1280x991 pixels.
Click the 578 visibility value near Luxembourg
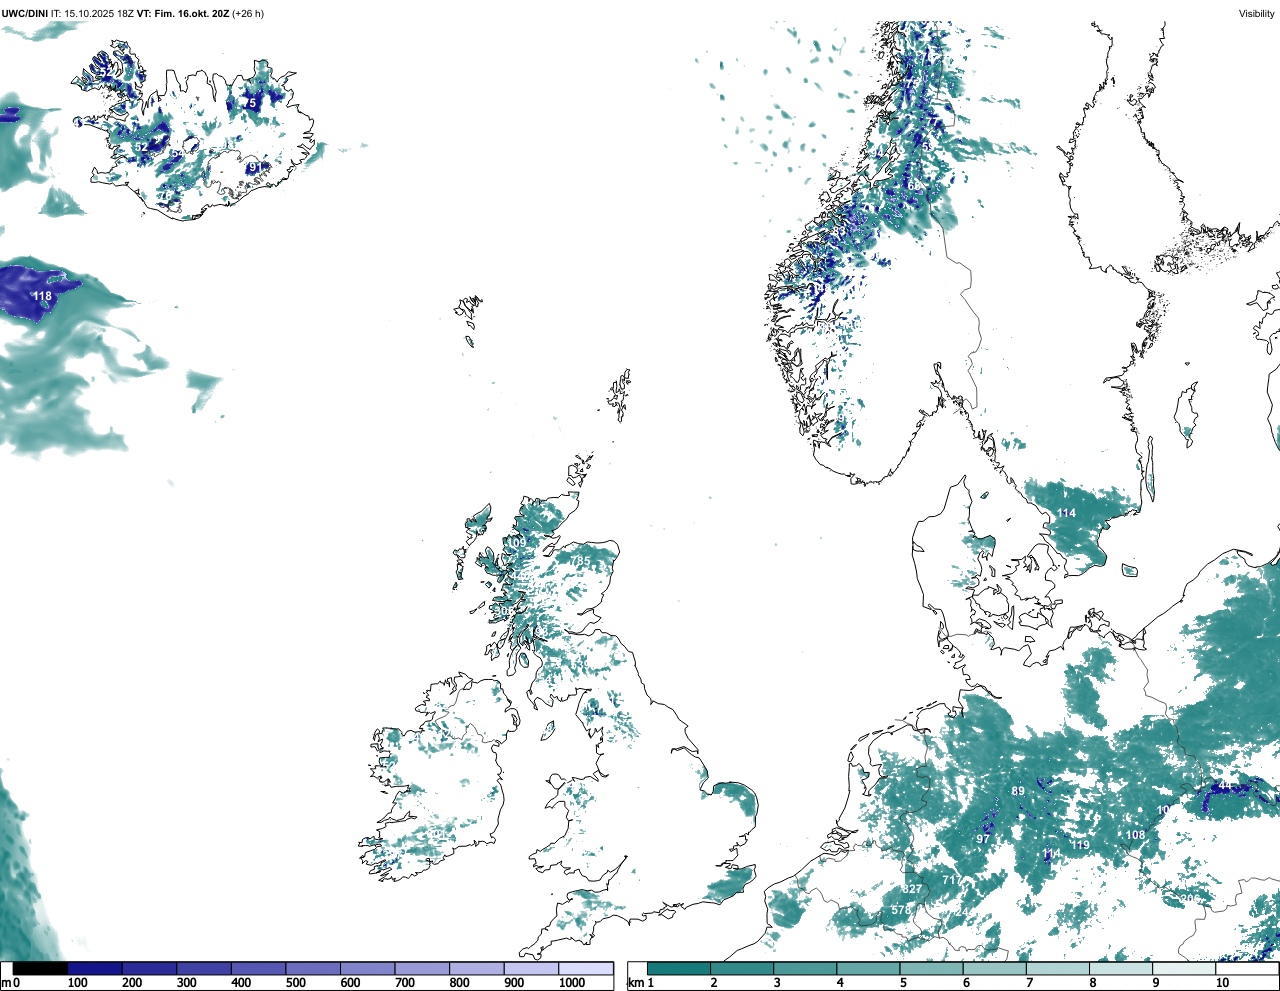pyautogui.click(x=901, y=910)
